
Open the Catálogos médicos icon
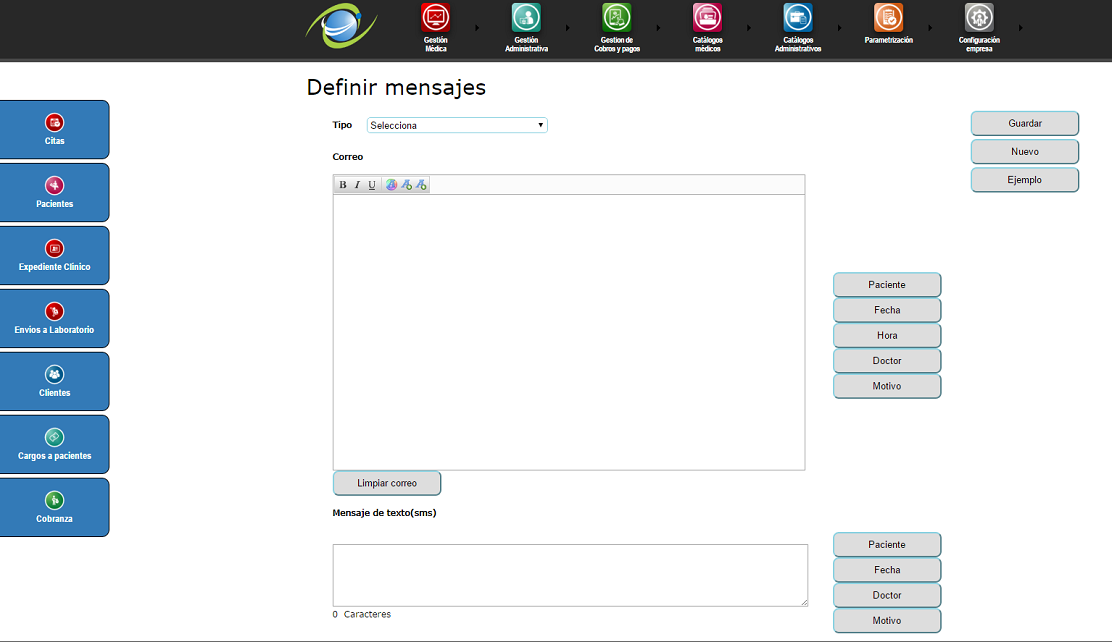[x=707, y=18]
